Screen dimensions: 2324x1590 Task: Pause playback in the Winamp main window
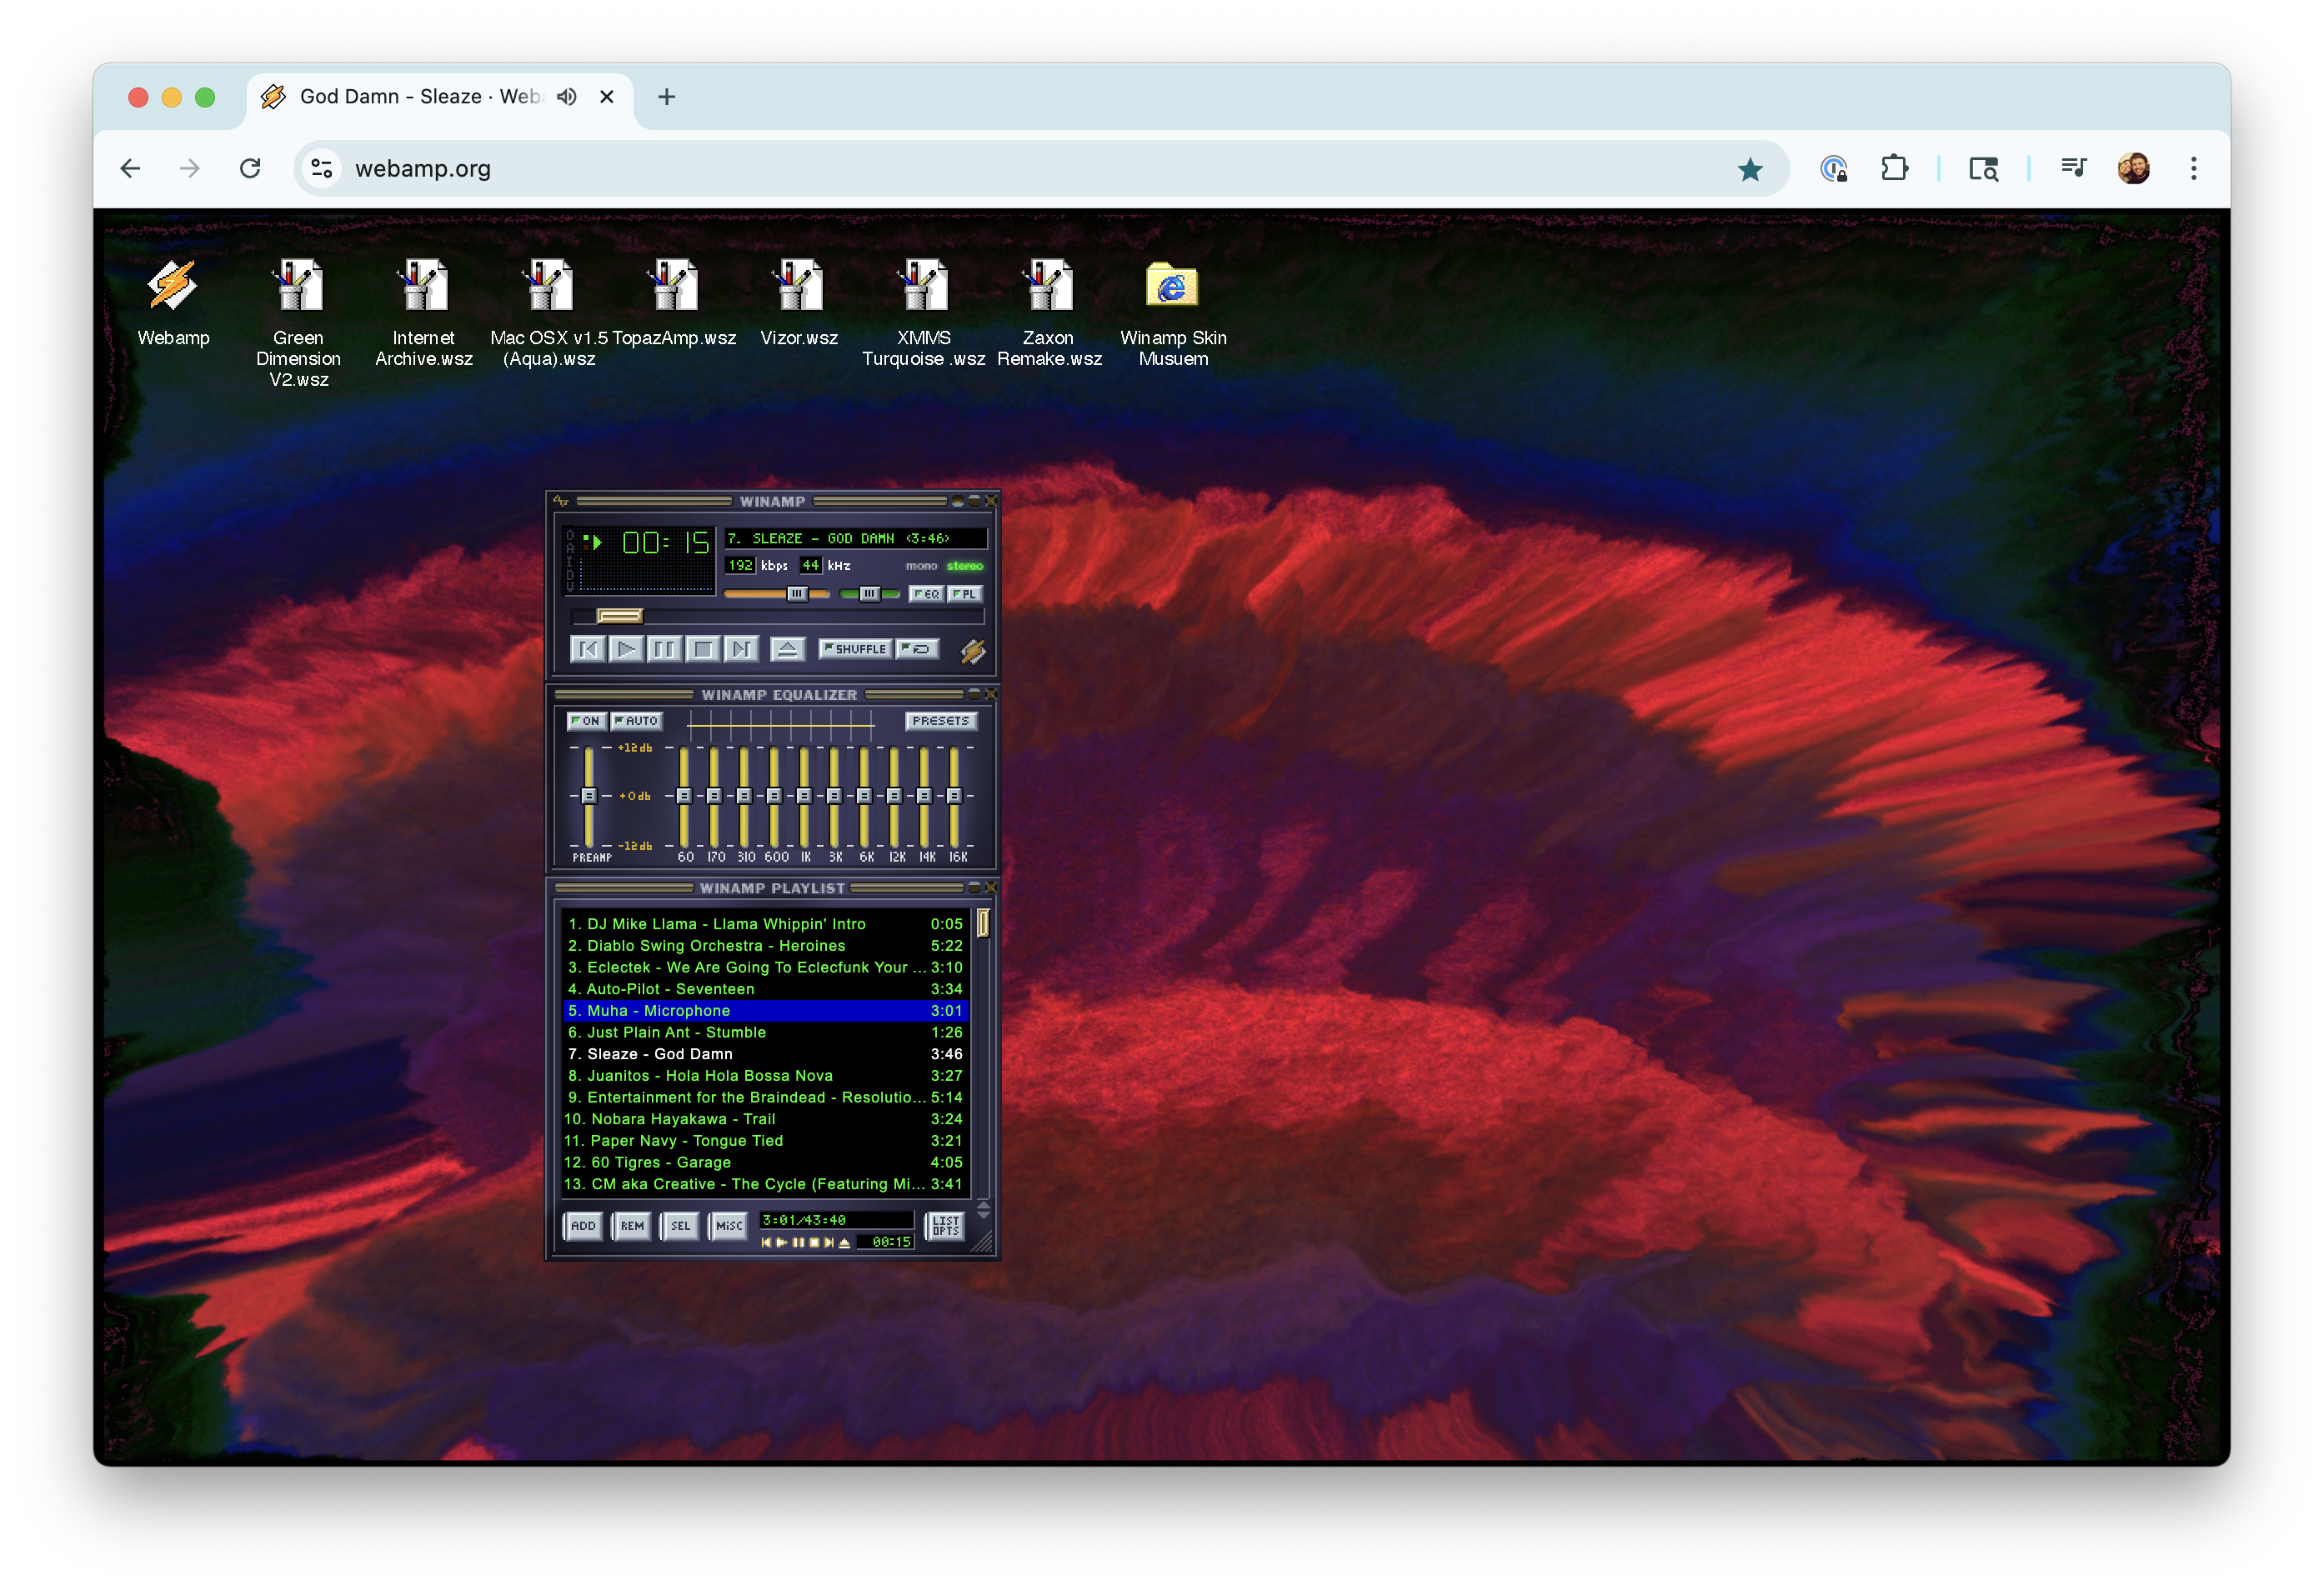click(664, 649)
